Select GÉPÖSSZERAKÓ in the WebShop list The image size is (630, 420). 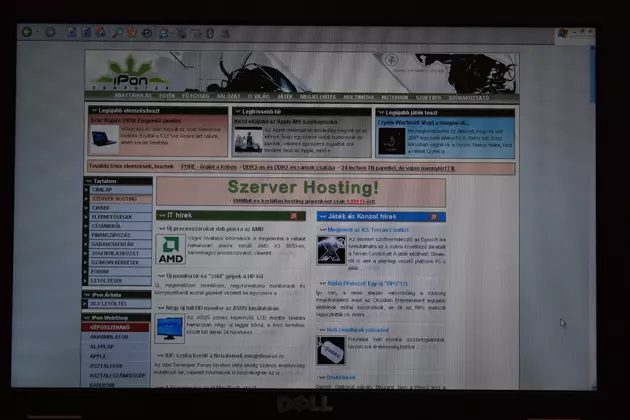pos(115,327)
